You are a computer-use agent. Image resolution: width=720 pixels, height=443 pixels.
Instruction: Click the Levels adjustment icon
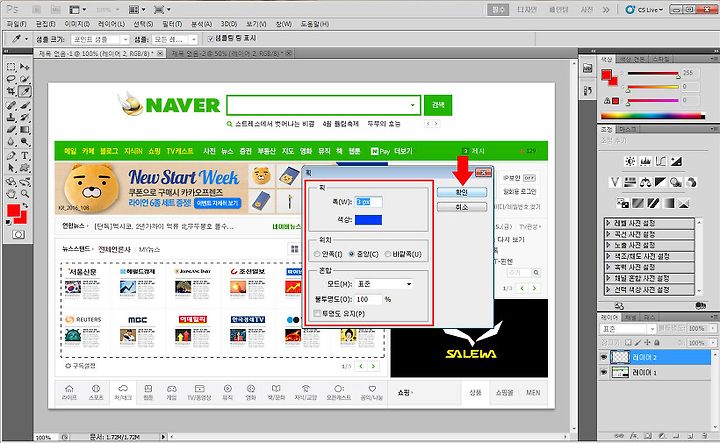point(646,161)
